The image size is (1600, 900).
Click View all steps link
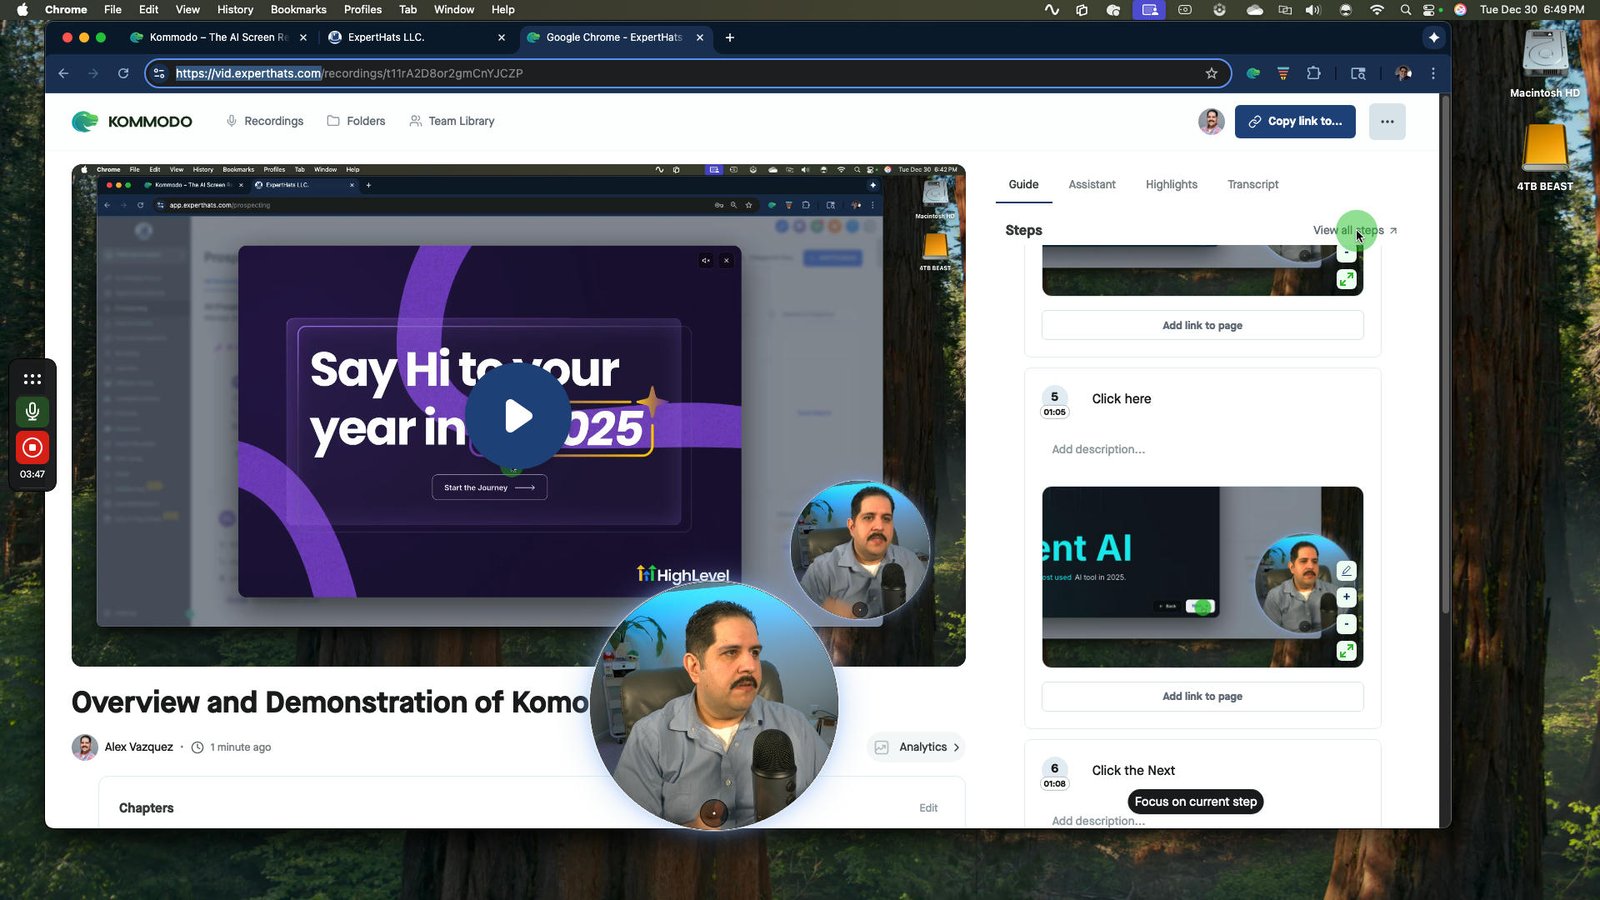pyautogui.click(x=1355, y=230)
